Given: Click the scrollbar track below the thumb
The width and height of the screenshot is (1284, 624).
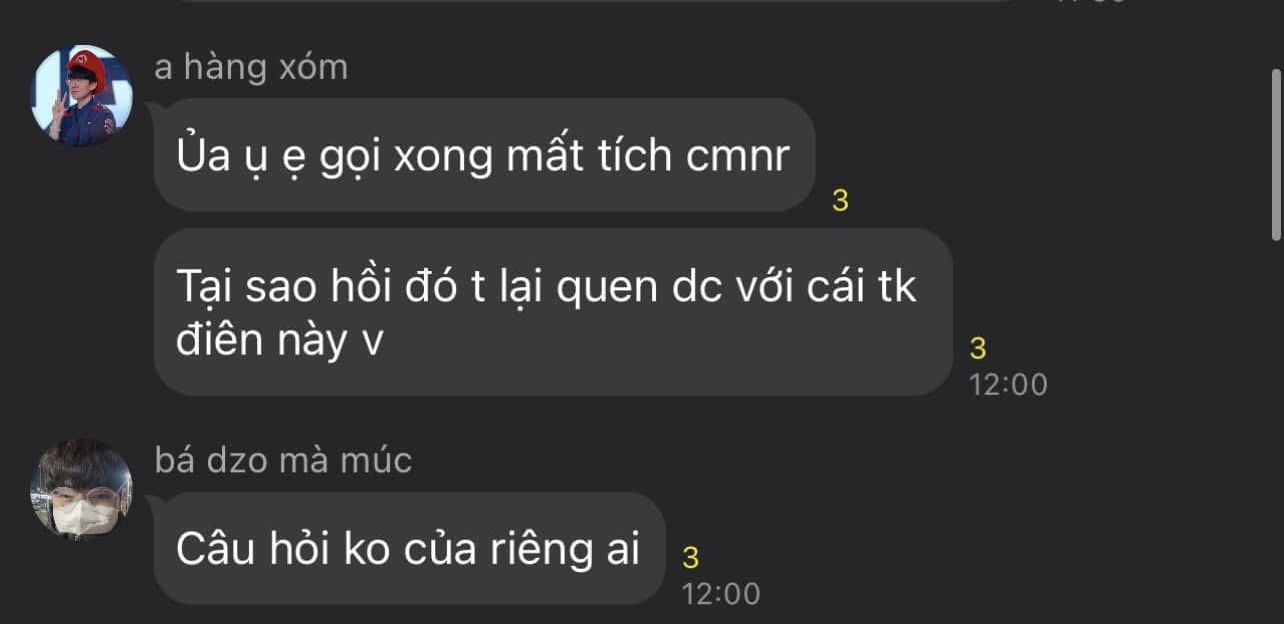Looking at the screenshot, I should point(1276,430).
